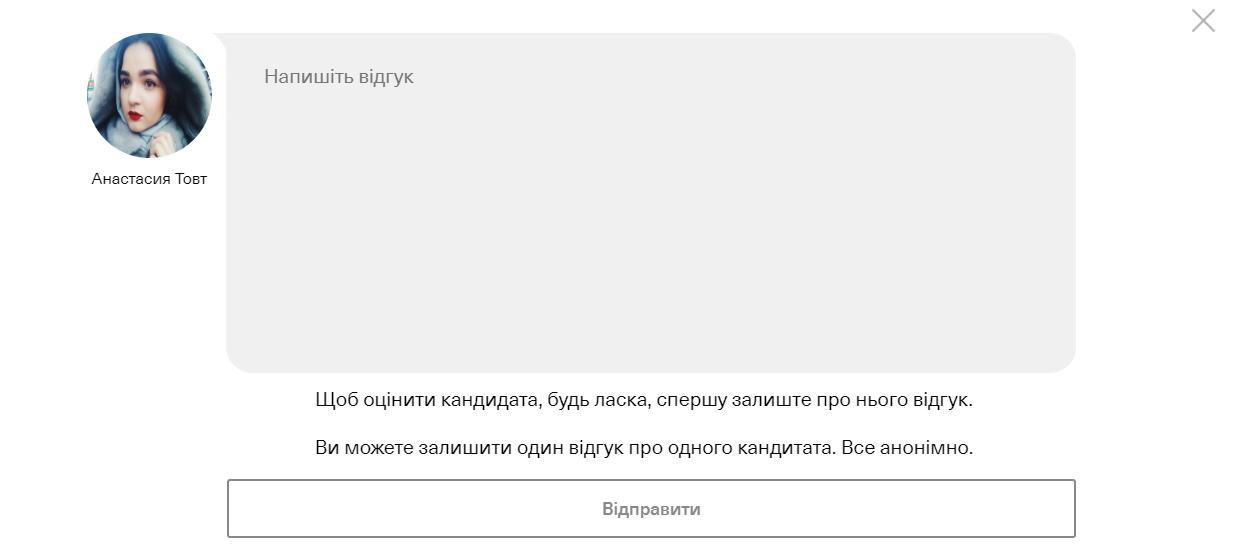This screenshot has width=1233, height=559.
Task: Close the review dialog with the X
Action: [1203, 21]
